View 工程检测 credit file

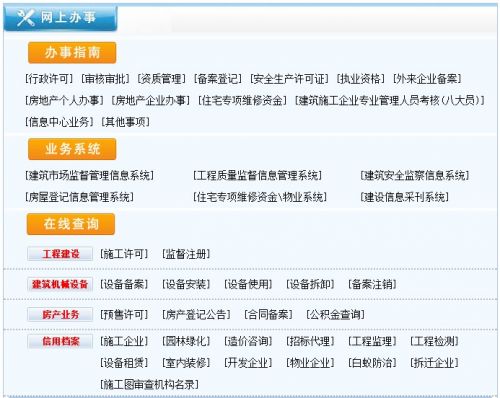coord(434,341)
